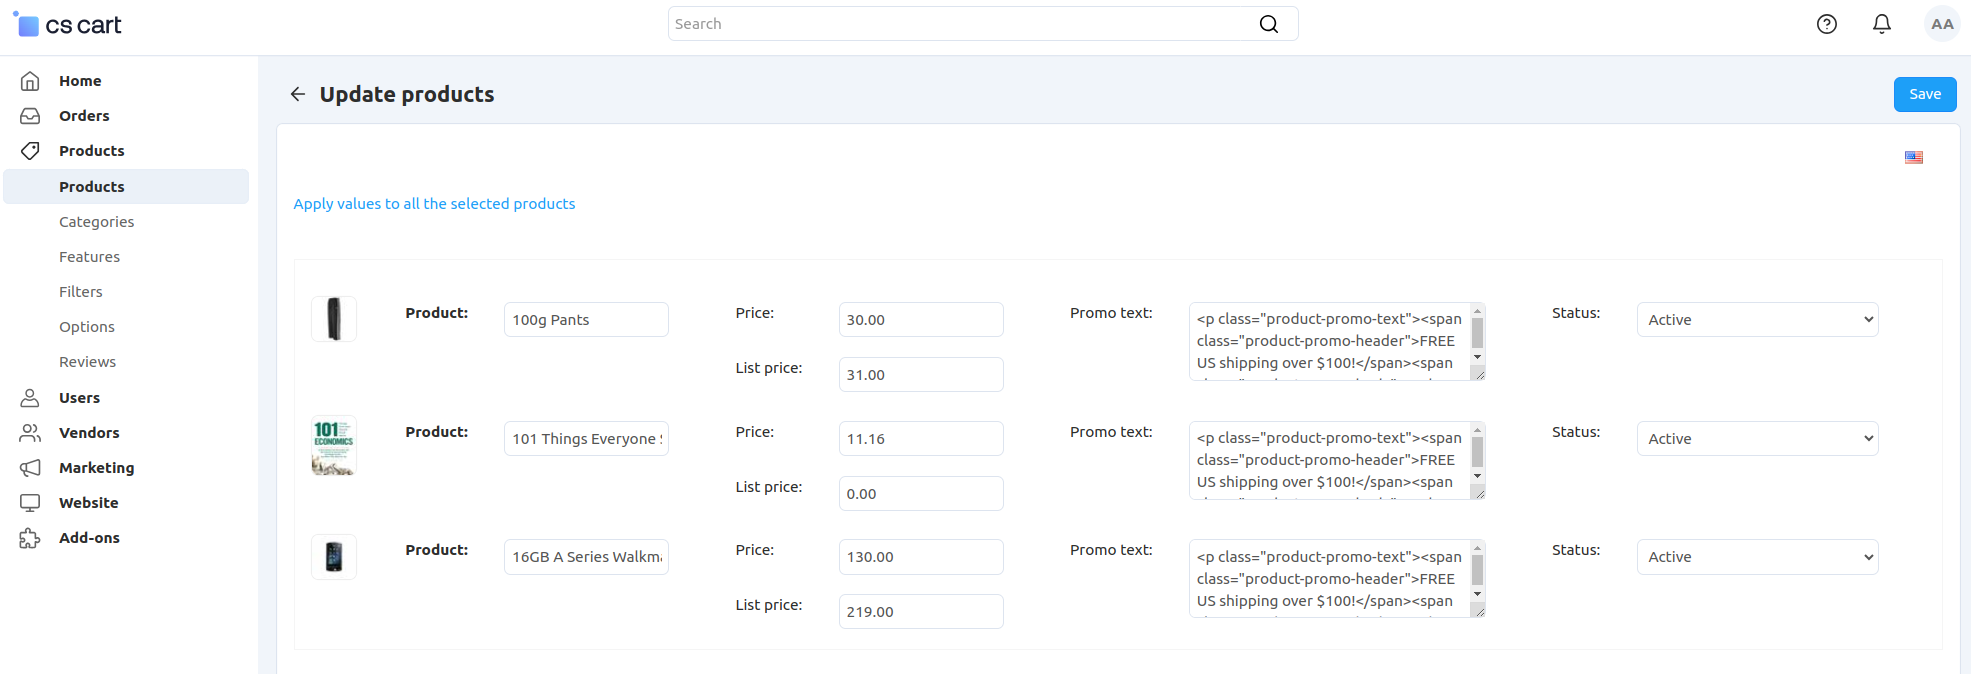Open Categories submenu item

click(96, 222)
